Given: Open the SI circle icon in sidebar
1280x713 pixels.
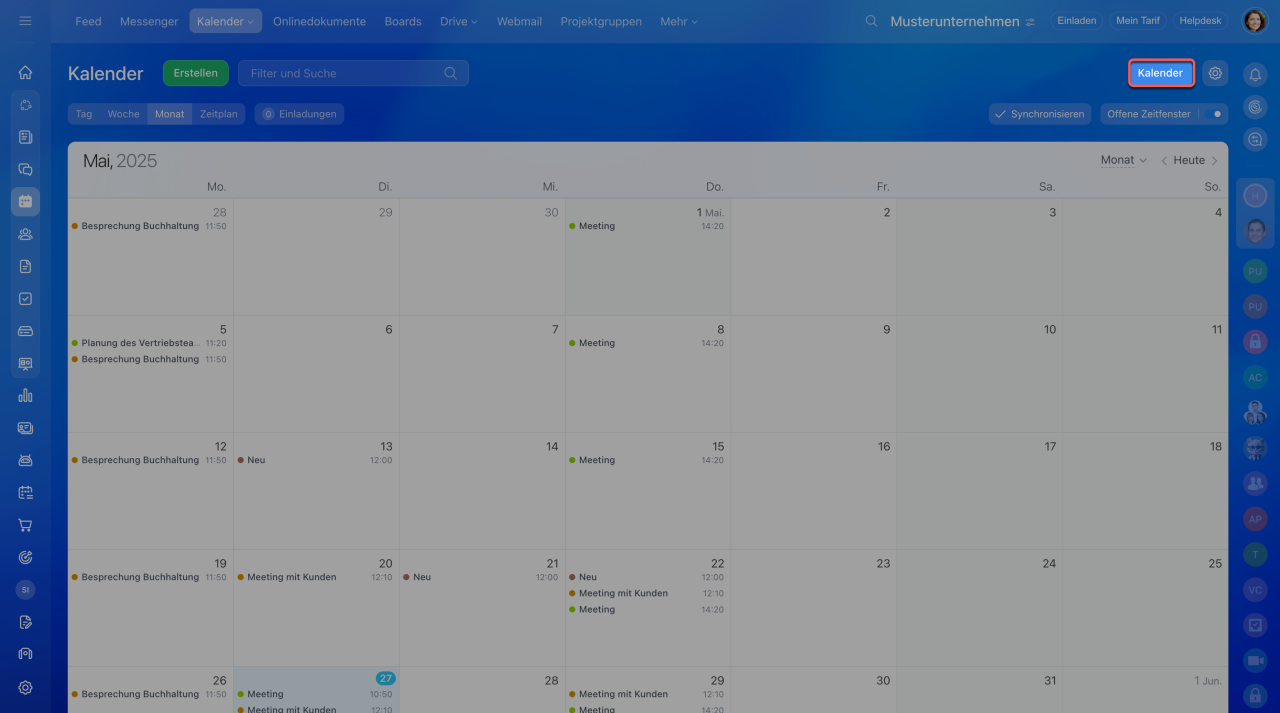Looking at the screenshot, I should click(x=25, y=590).
